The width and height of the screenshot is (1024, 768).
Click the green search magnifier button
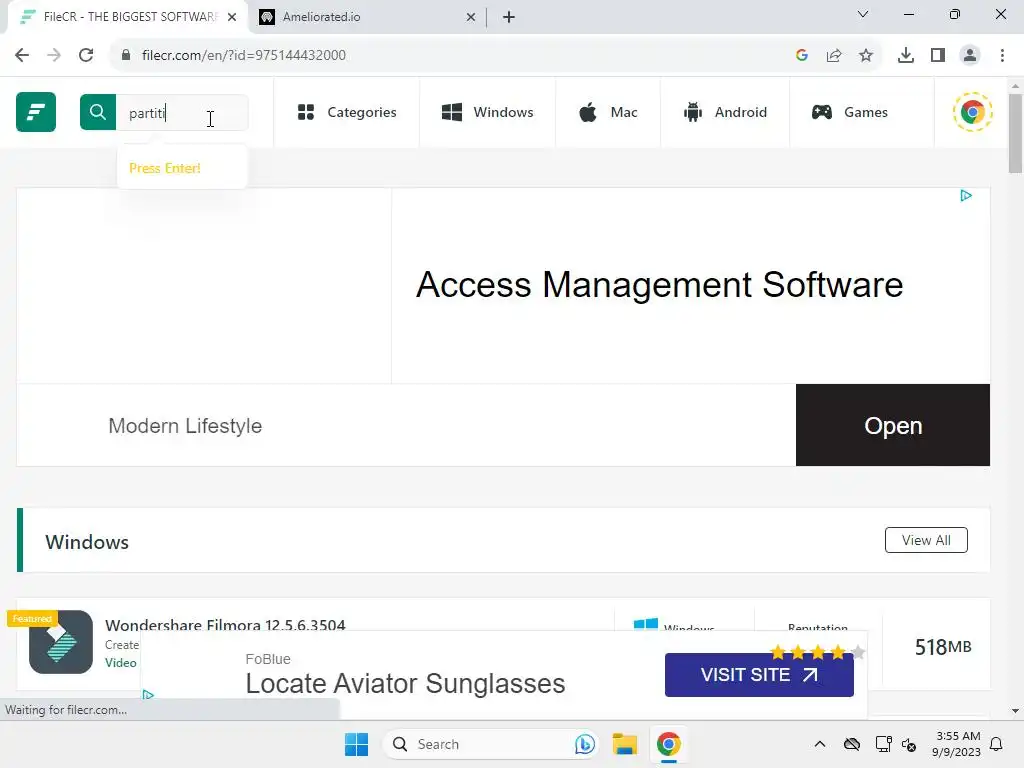coord(98,112)
